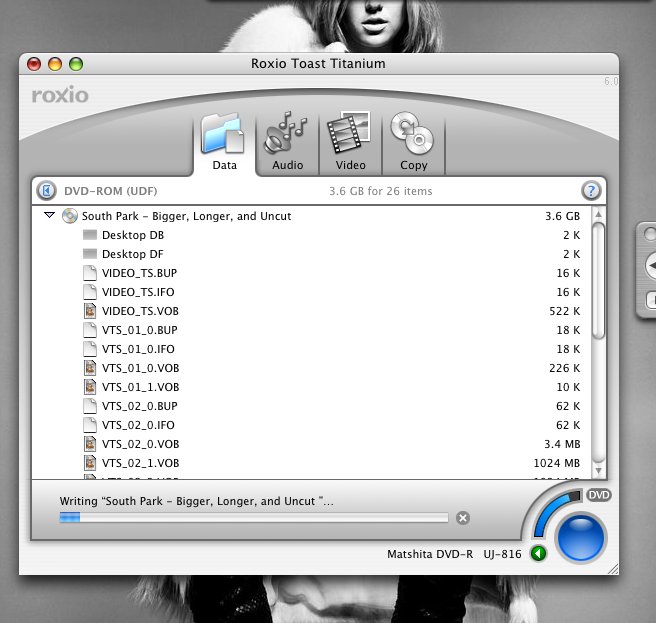Click the VTS_02_1.VOB movie icon
Screen dimensions: 656x623
[90, 463]
